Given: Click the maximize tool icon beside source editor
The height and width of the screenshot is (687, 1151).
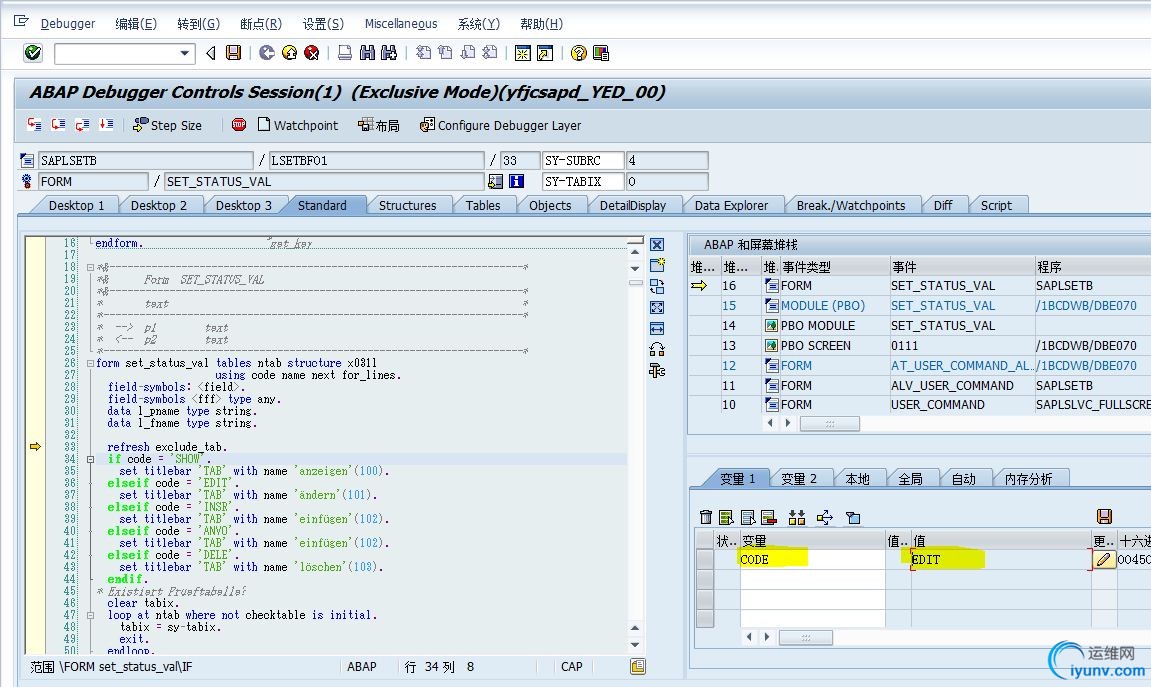Looking at the screenshot, I should 657,308.
